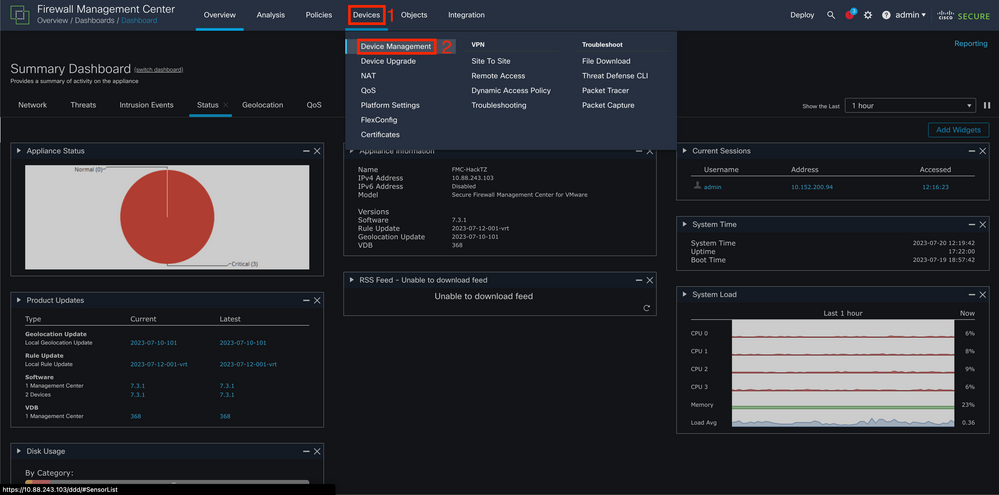Open the search magnifier icon
Image resolution: width=999 pixels, height=495 pixels.
pyautogui.click(x=831, y=15)
